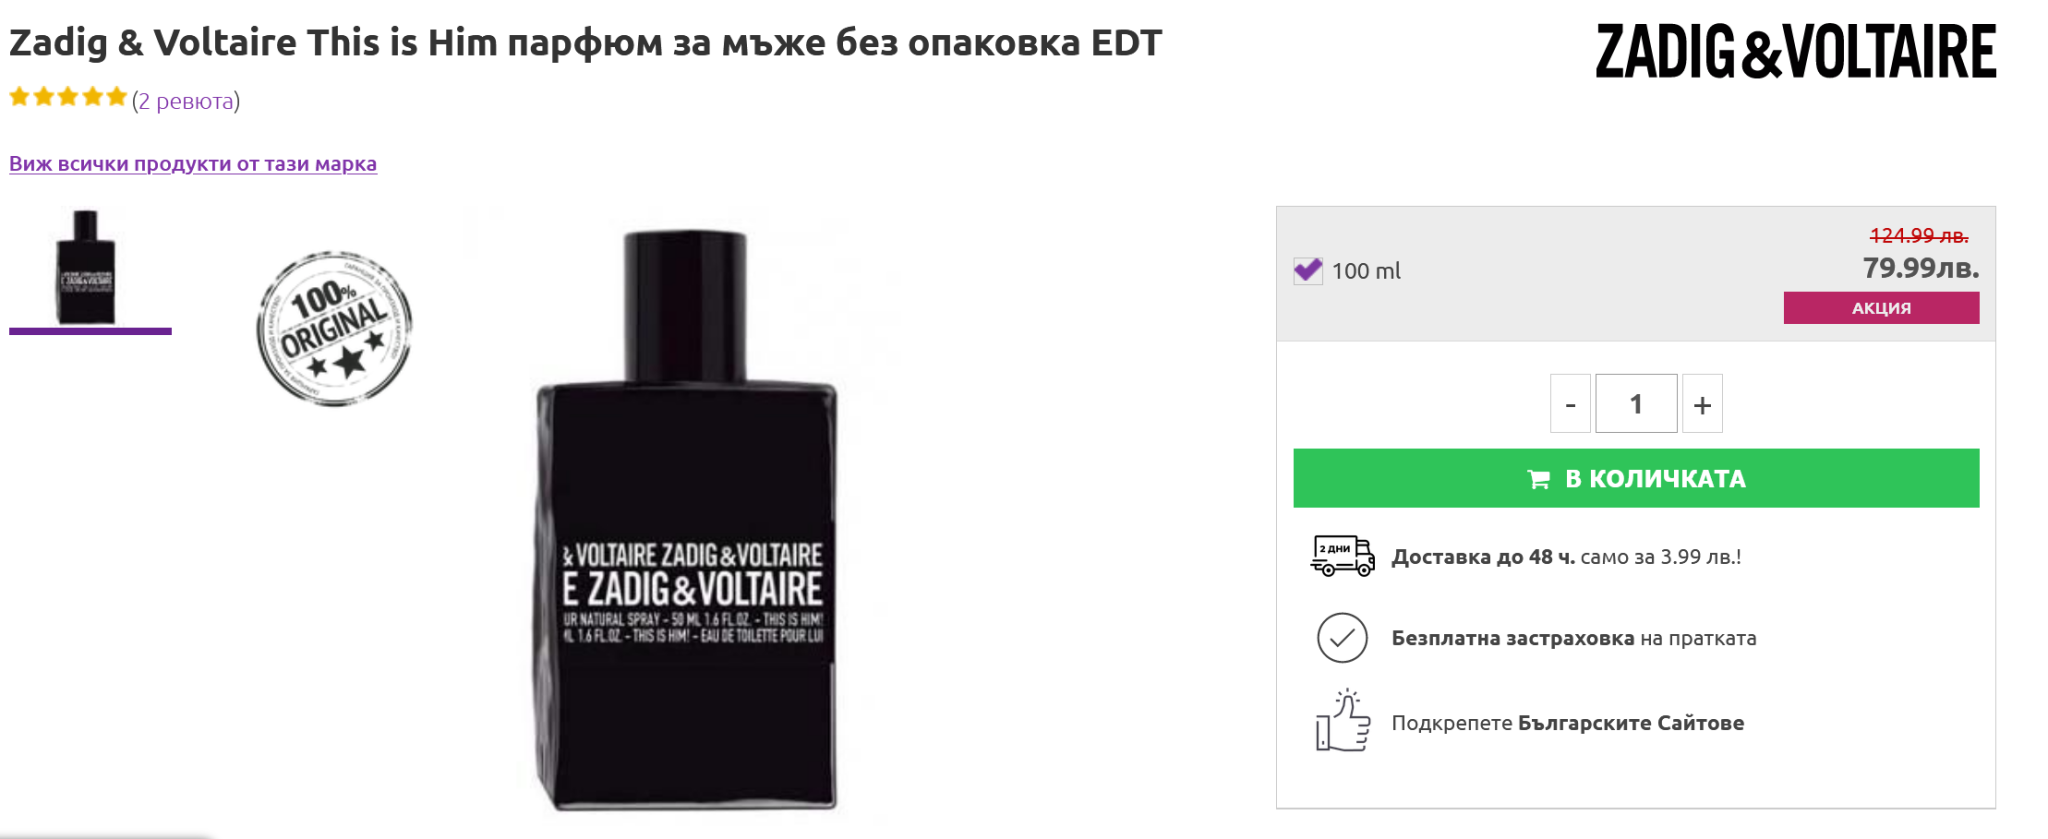Decrease quantity with the minus button

point(1570,404)
